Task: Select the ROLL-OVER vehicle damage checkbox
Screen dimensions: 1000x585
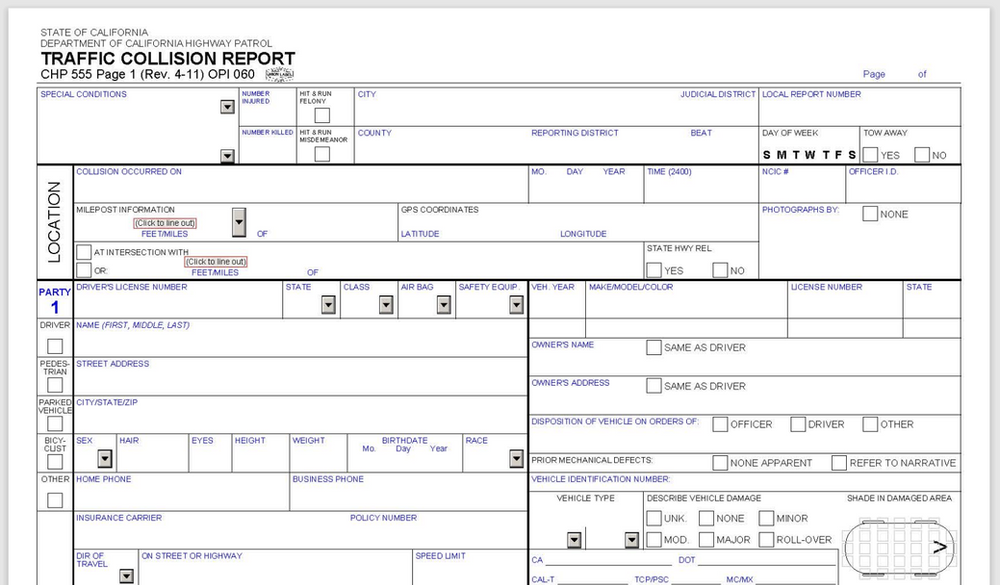Action: pyautogui.click(x=767, y=540)
